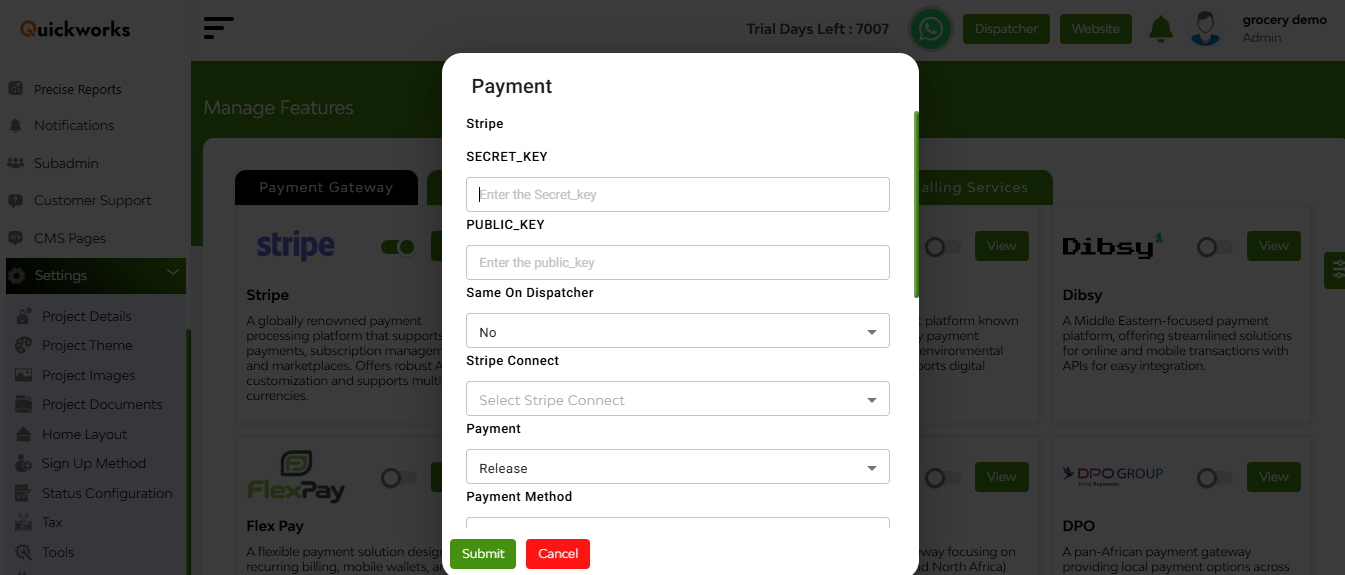Disable the Stripe gateway toggle

click(x=397, y=247)
